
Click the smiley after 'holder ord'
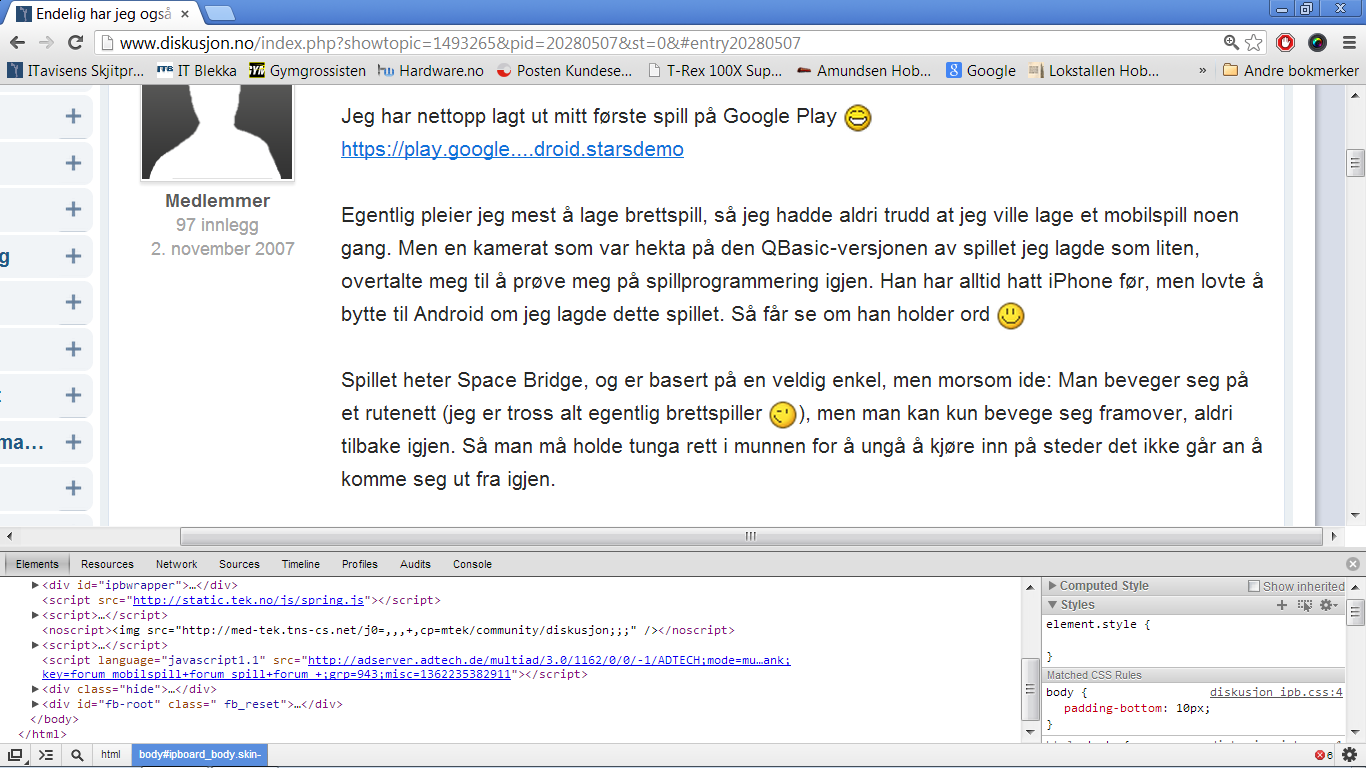click(1011, 316)
